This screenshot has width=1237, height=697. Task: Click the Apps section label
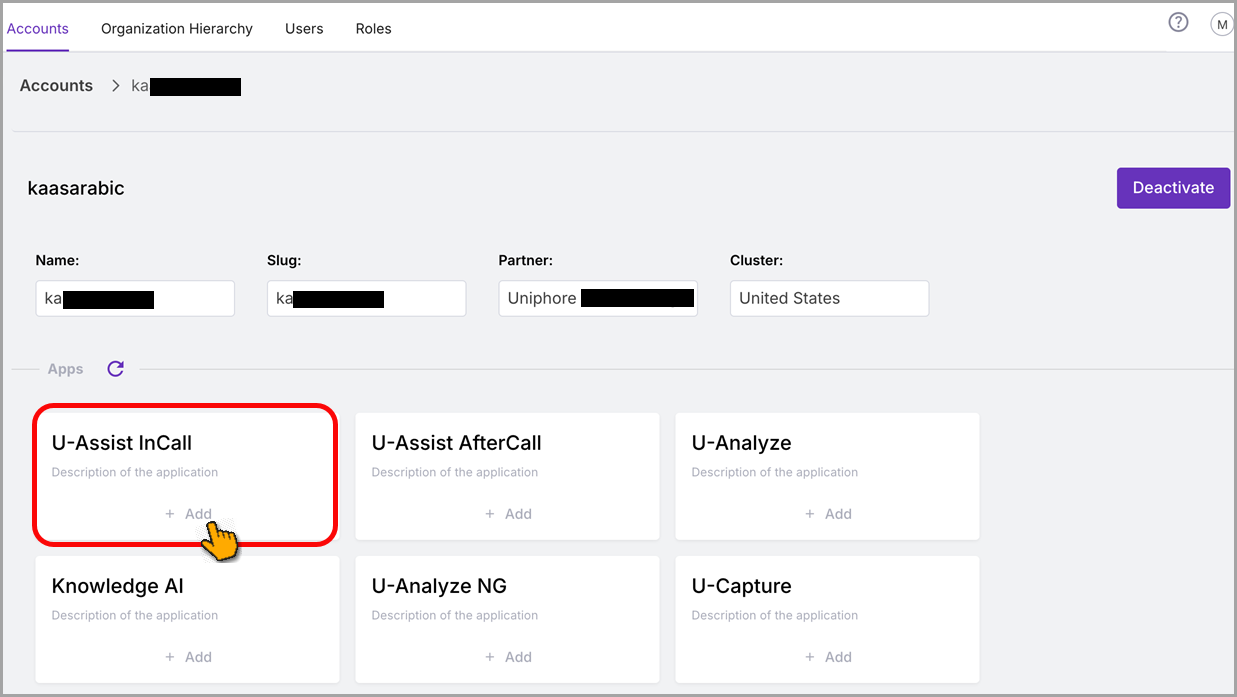point(65,369)
